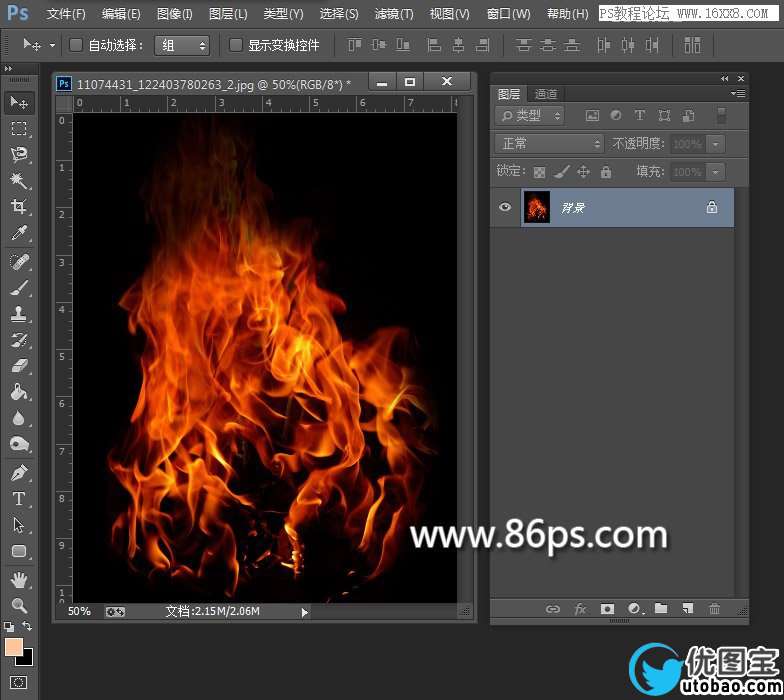Open the 组 auto-select dropdown

182,46
